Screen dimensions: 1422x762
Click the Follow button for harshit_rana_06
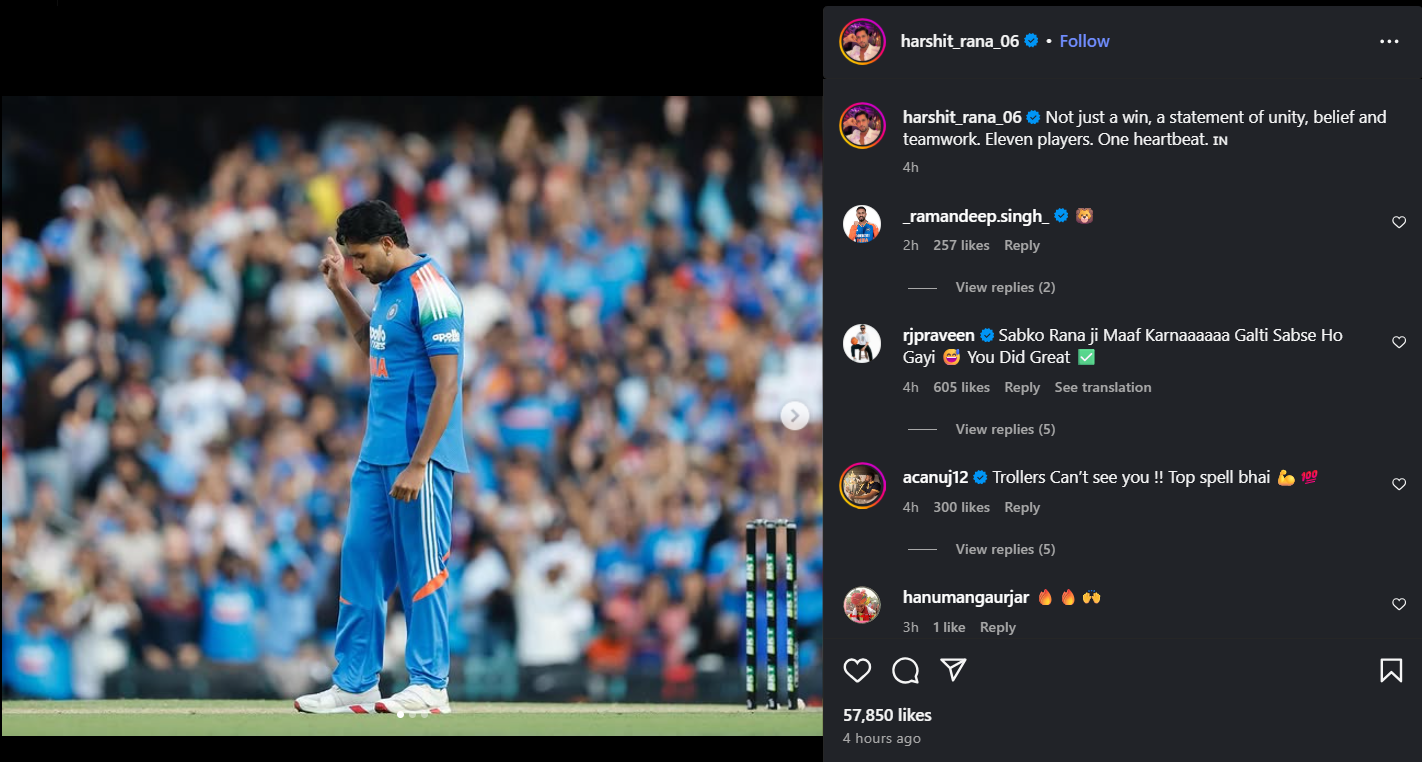tap(1084, 41)
